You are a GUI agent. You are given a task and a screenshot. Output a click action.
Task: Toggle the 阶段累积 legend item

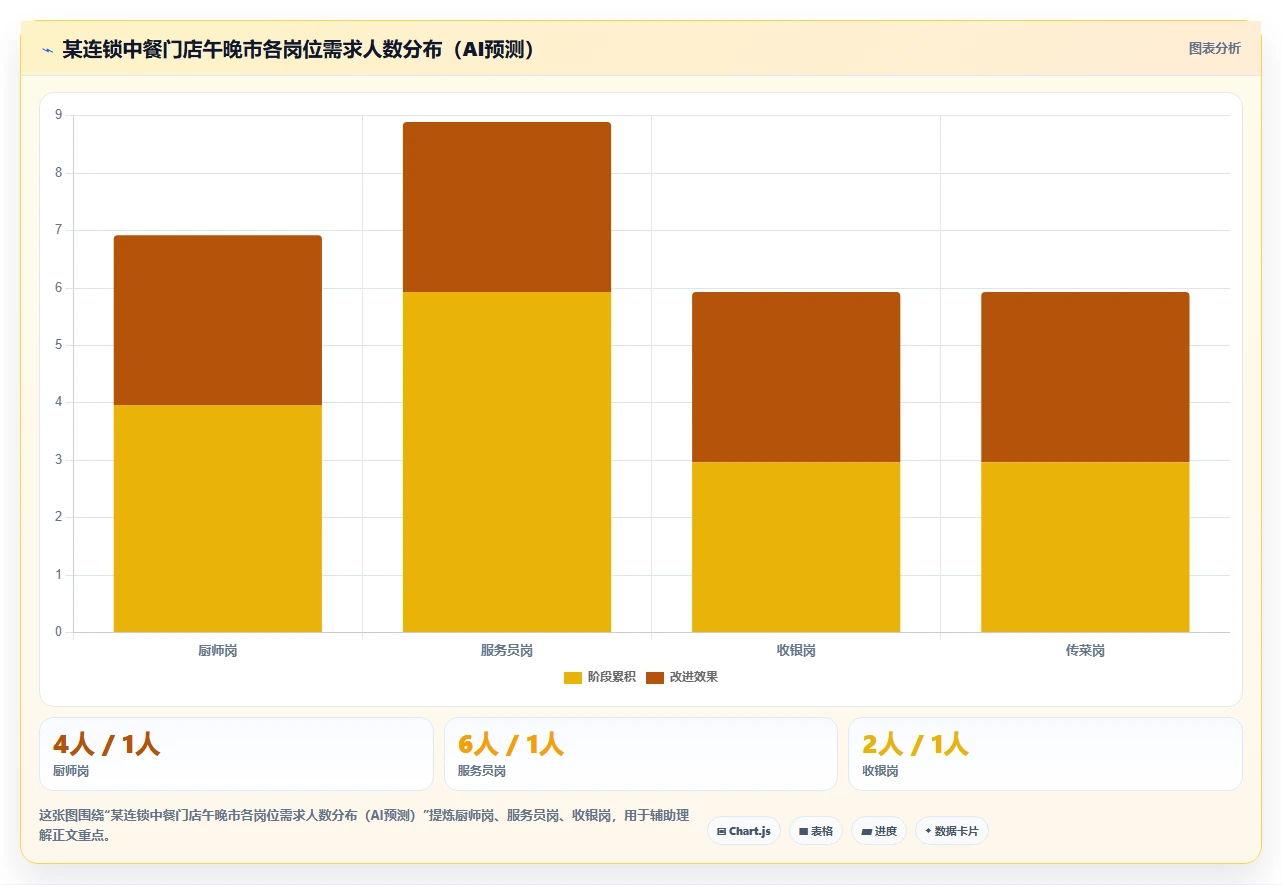pos(600,677)
